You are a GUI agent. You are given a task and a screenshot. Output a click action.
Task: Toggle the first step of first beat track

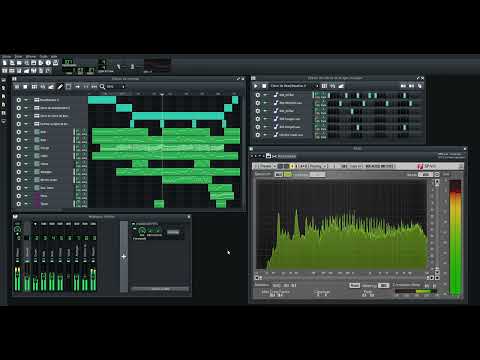coord(329,95)
